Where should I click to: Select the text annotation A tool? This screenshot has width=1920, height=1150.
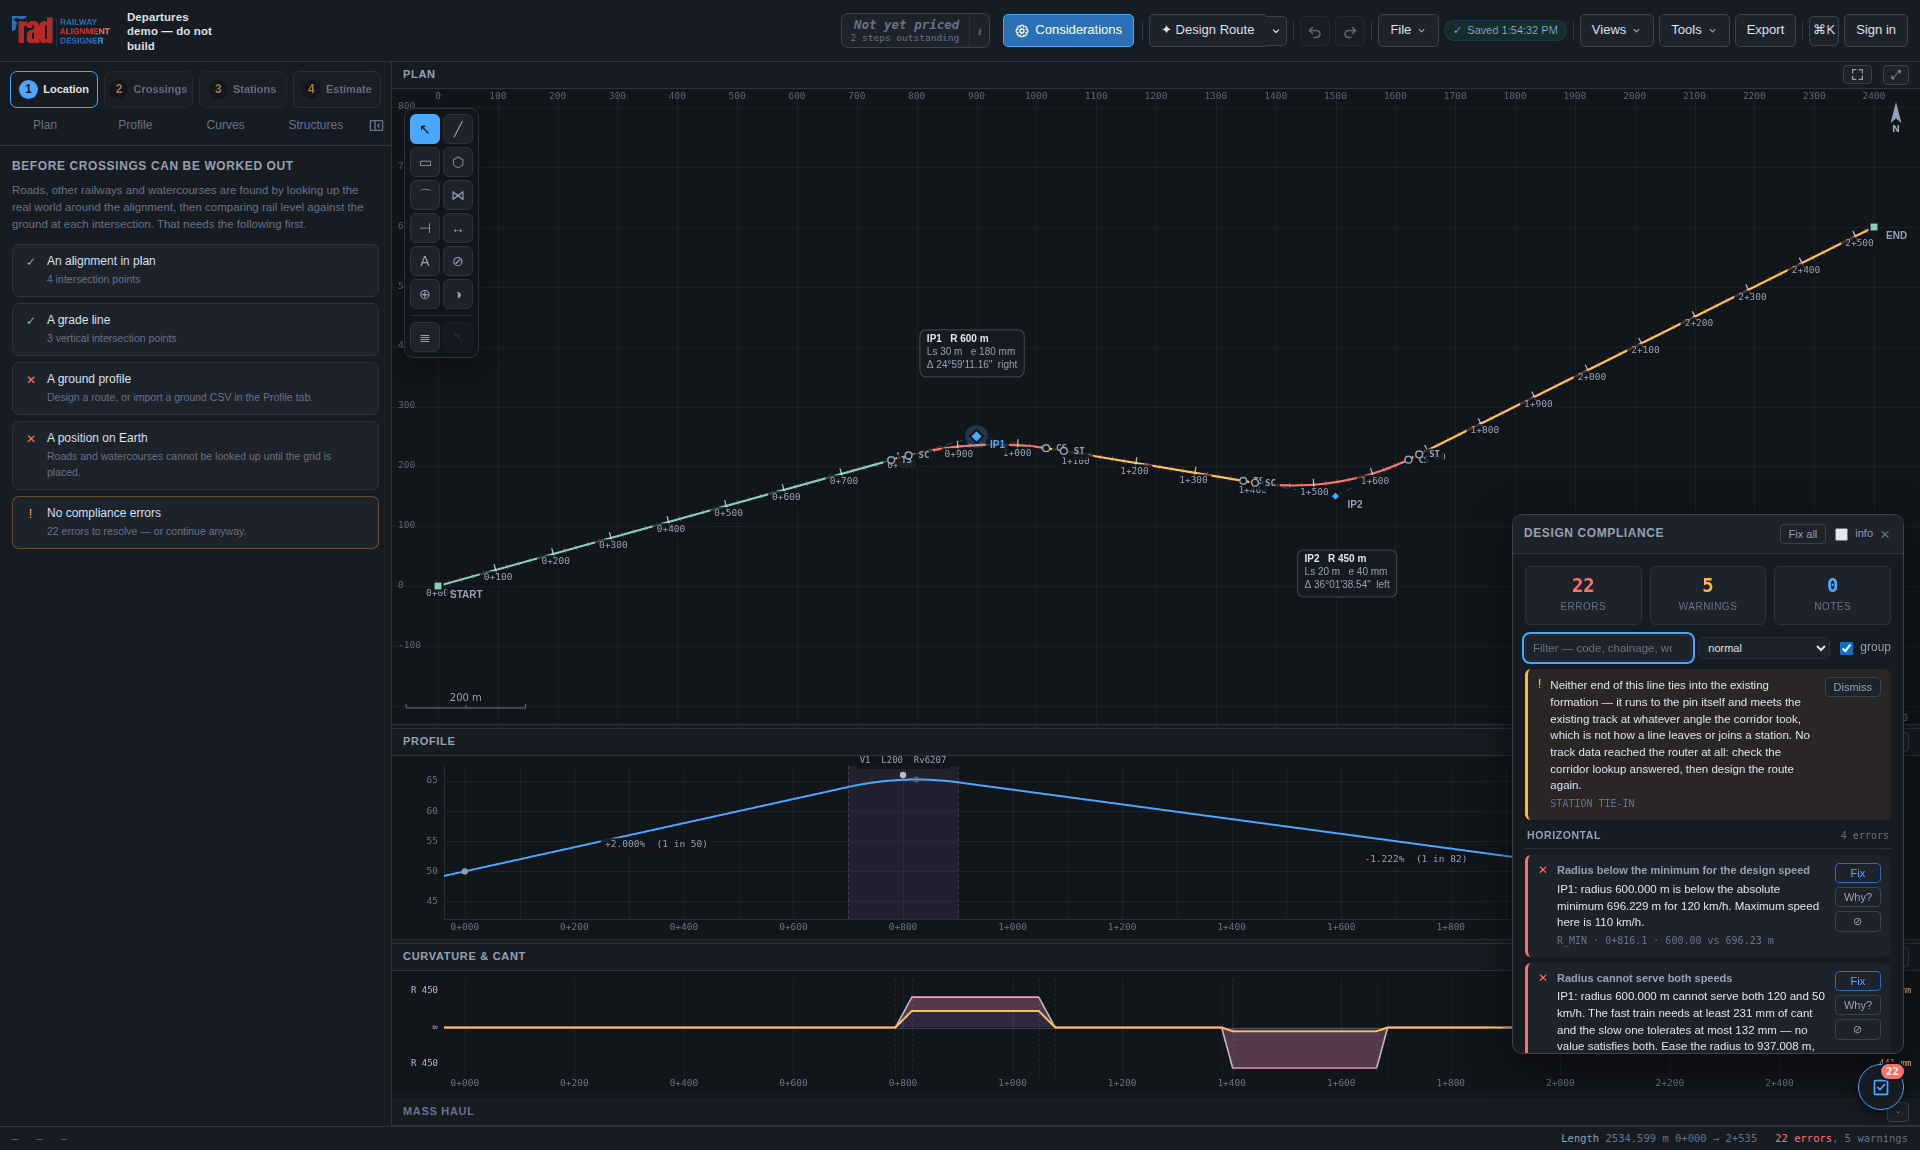pyautogui.click(x=425, y=261)
